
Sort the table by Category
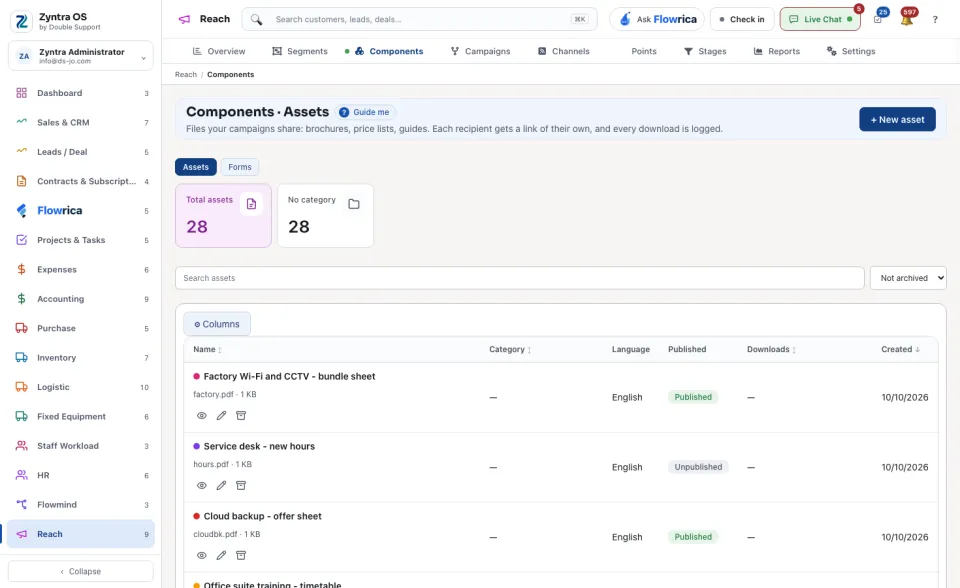point(510,349)
